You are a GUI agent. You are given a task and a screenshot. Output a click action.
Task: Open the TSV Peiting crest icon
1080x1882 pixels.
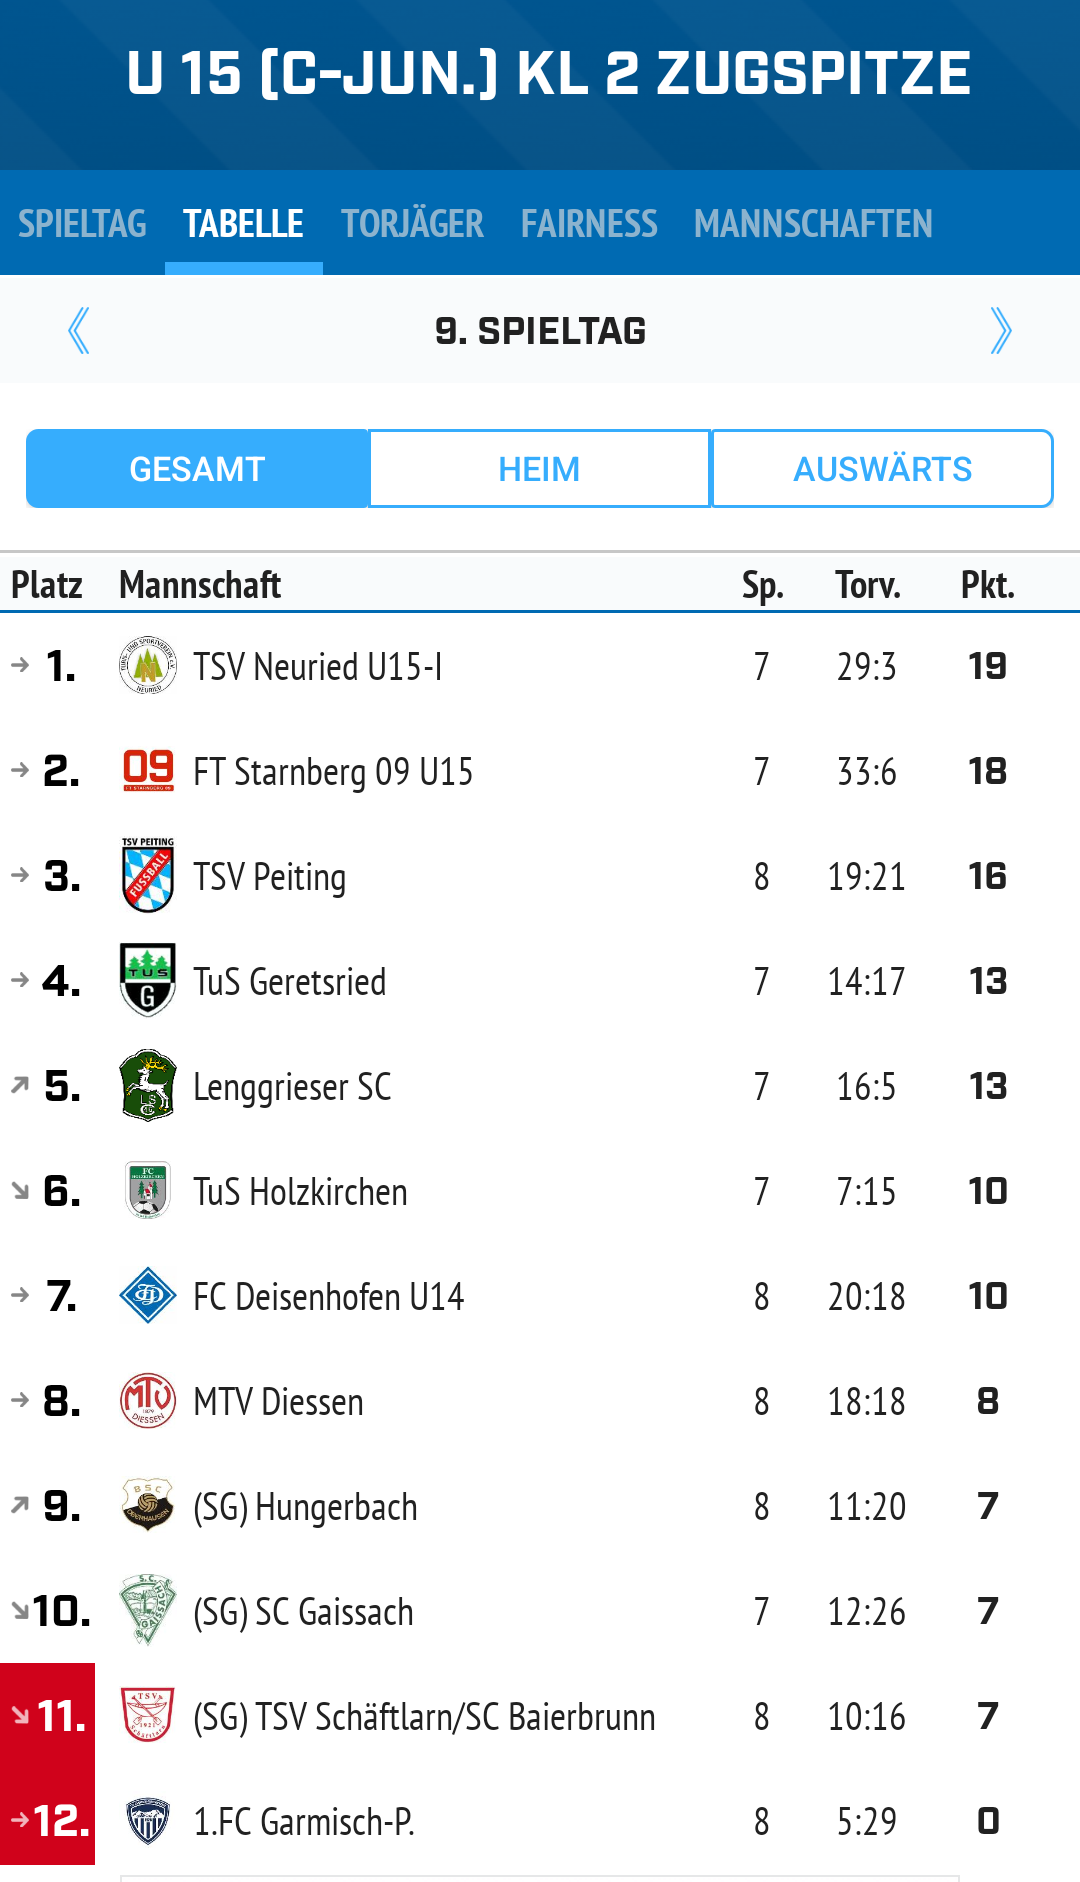click(148, 875)
